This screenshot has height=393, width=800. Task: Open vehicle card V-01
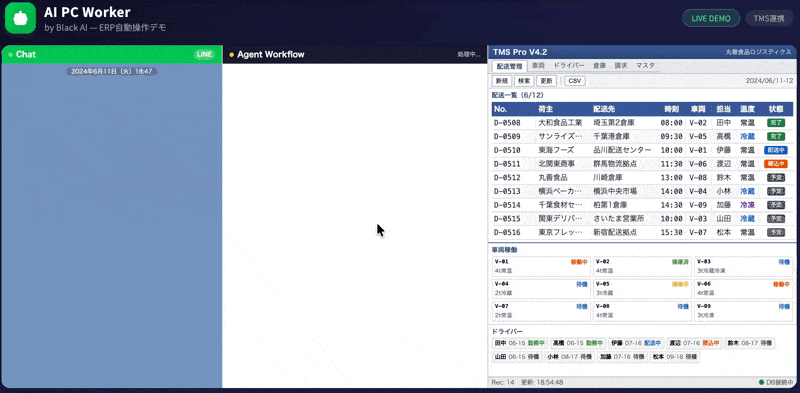[541, 266]
